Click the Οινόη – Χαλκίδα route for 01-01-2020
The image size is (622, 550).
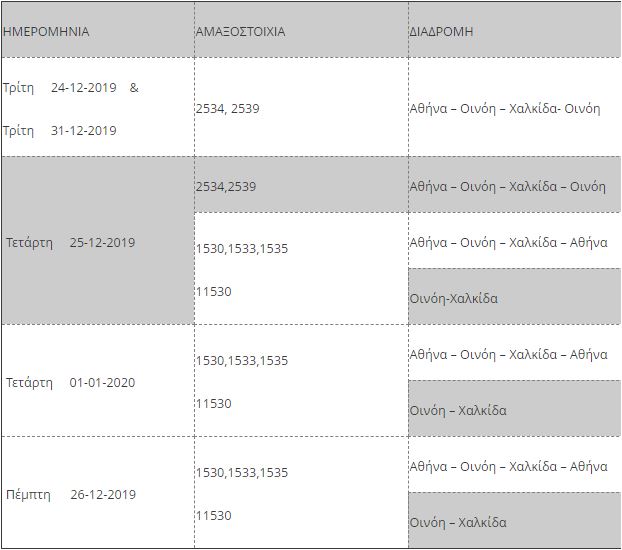point(458,410)
